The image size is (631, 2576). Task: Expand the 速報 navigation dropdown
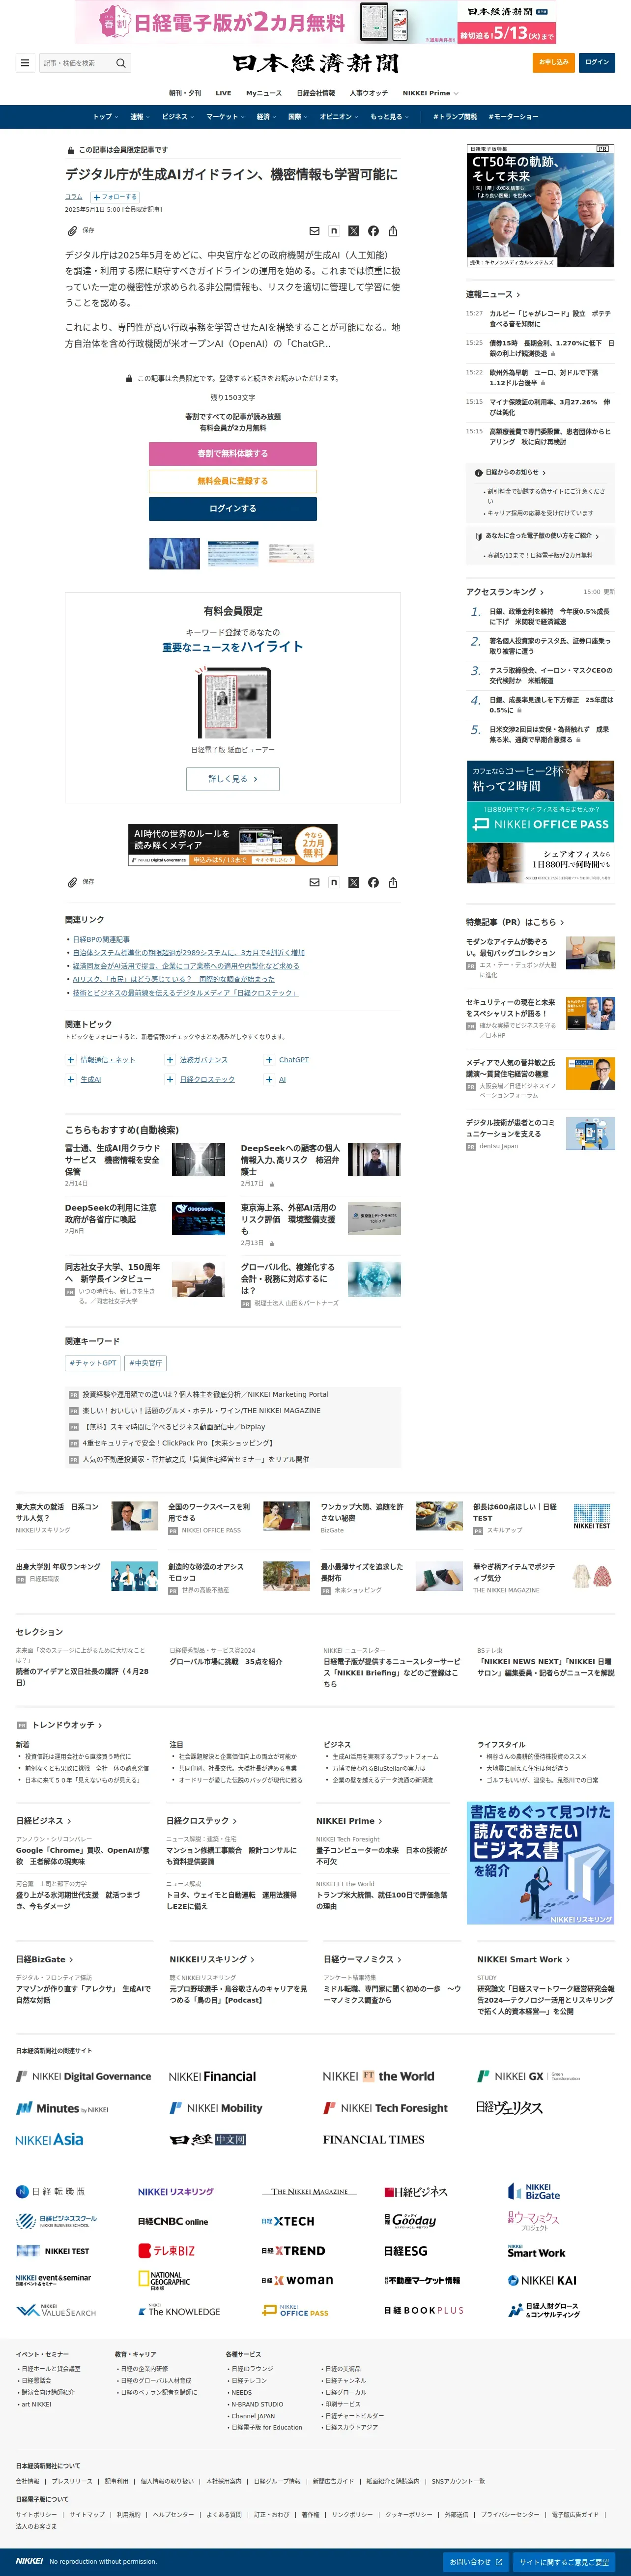click(x=140, y=117)
